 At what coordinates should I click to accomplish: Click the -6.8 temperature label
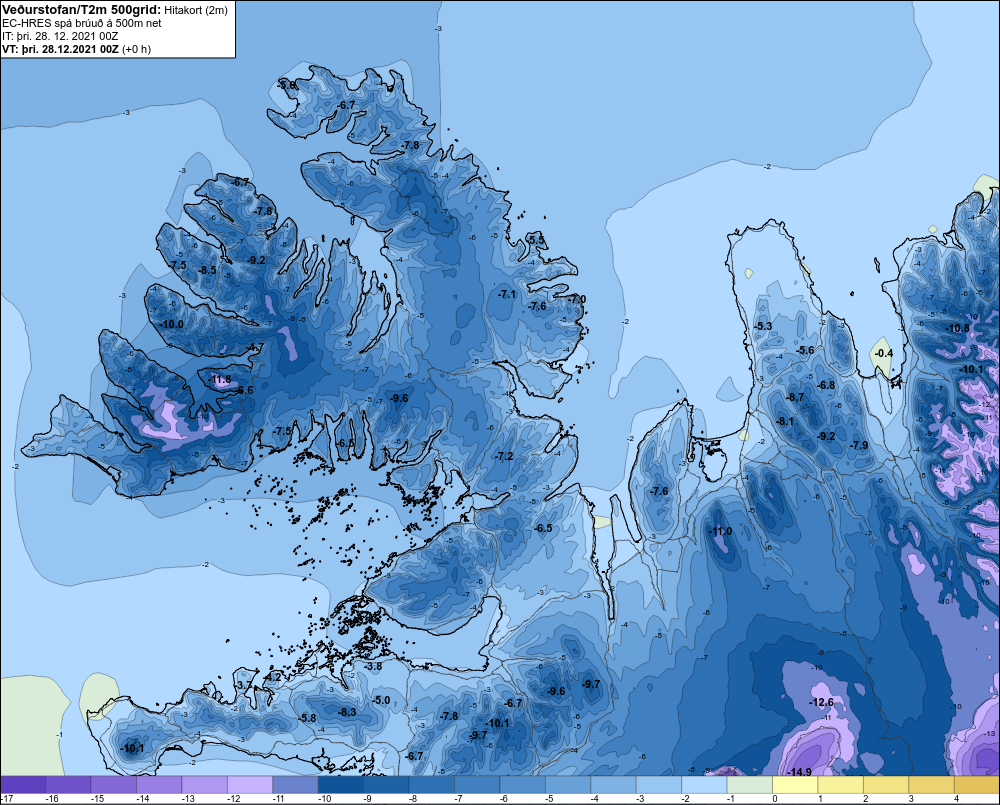[827, 385]
